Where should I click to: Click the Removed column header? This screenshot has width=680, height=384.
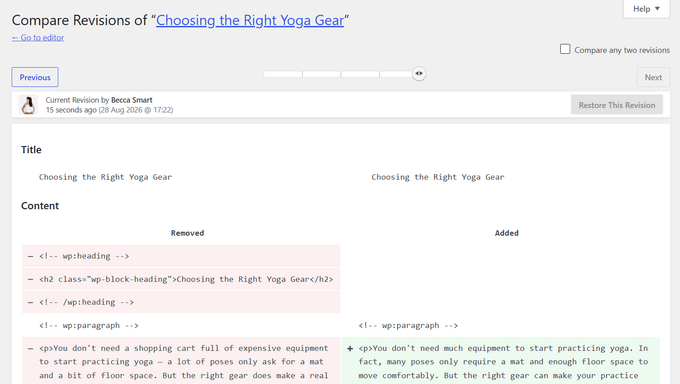[x=187, y=233]
